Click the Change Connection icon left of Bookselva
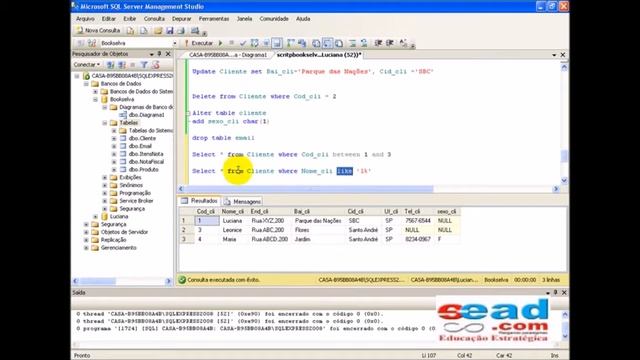Image resolution: width=640 pixels, height=360 pixels. [x=92, y=43]
